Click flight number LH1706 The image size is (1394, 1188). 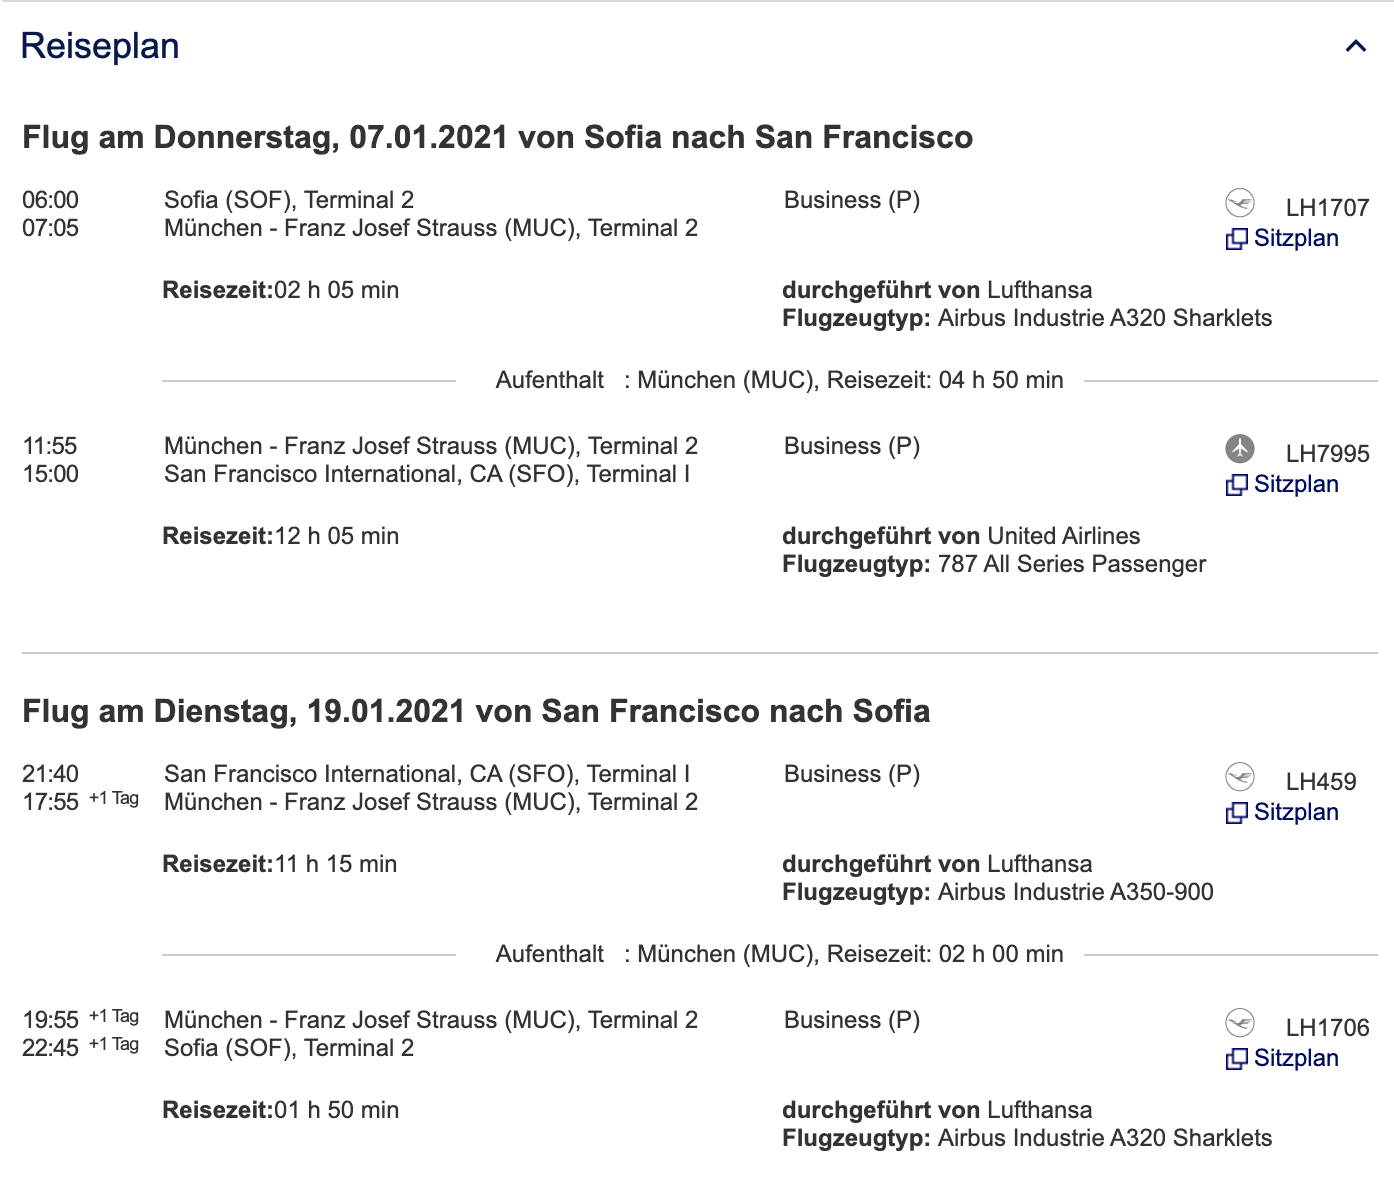tap(1327, 1028)
